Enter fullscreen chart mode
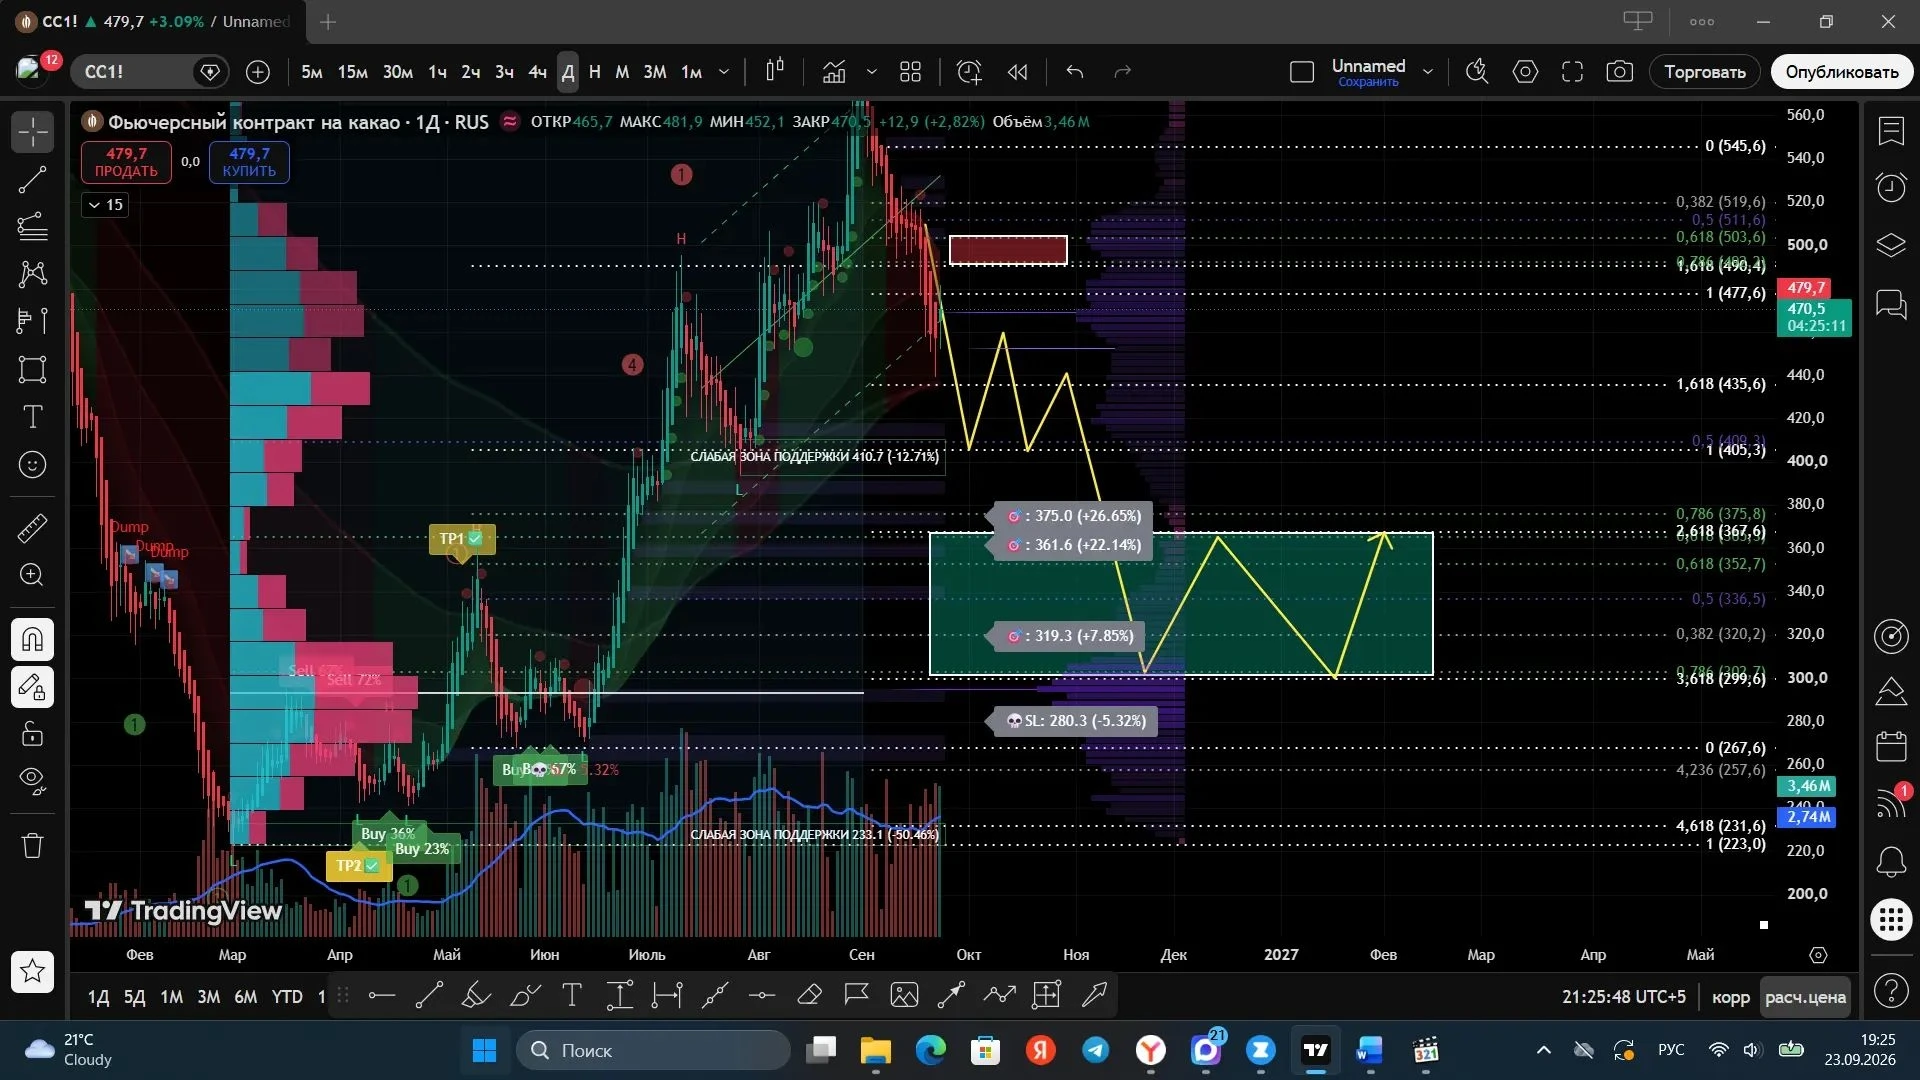 pyautogui.click(x=1572, y=72)
